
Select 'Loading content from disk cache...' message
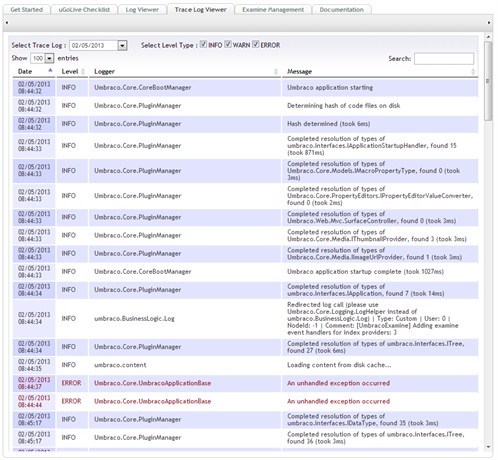coord(339,365)
